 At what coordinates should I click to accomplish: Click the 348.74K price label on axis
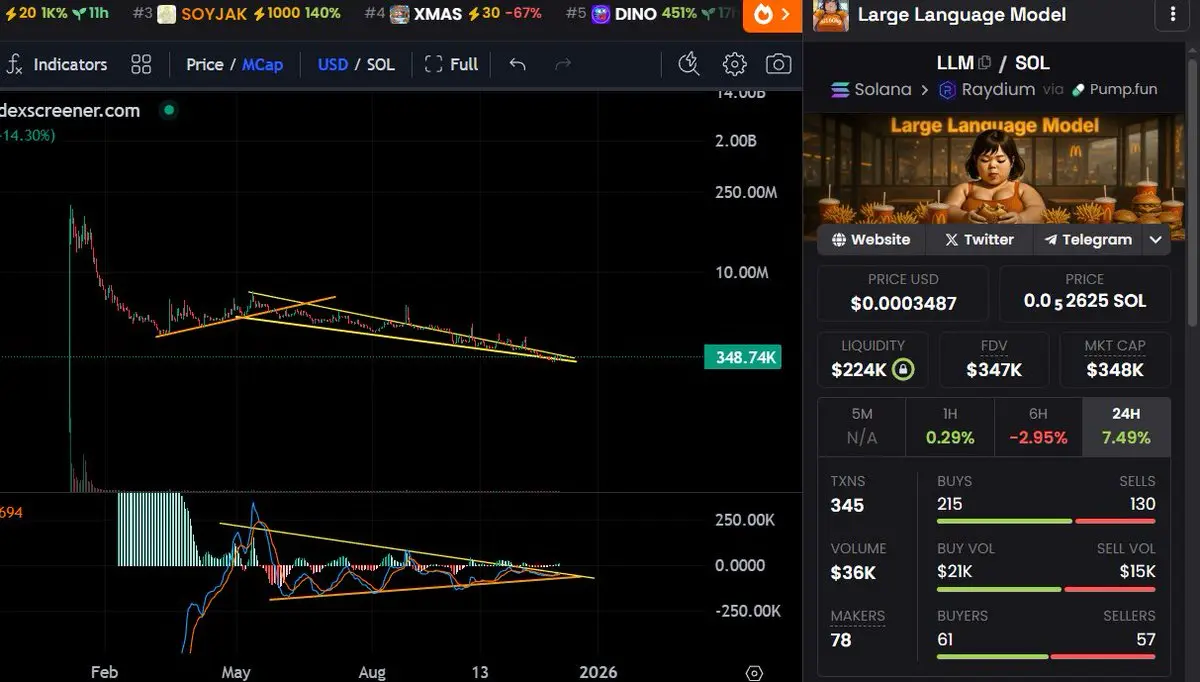(742, 357)
